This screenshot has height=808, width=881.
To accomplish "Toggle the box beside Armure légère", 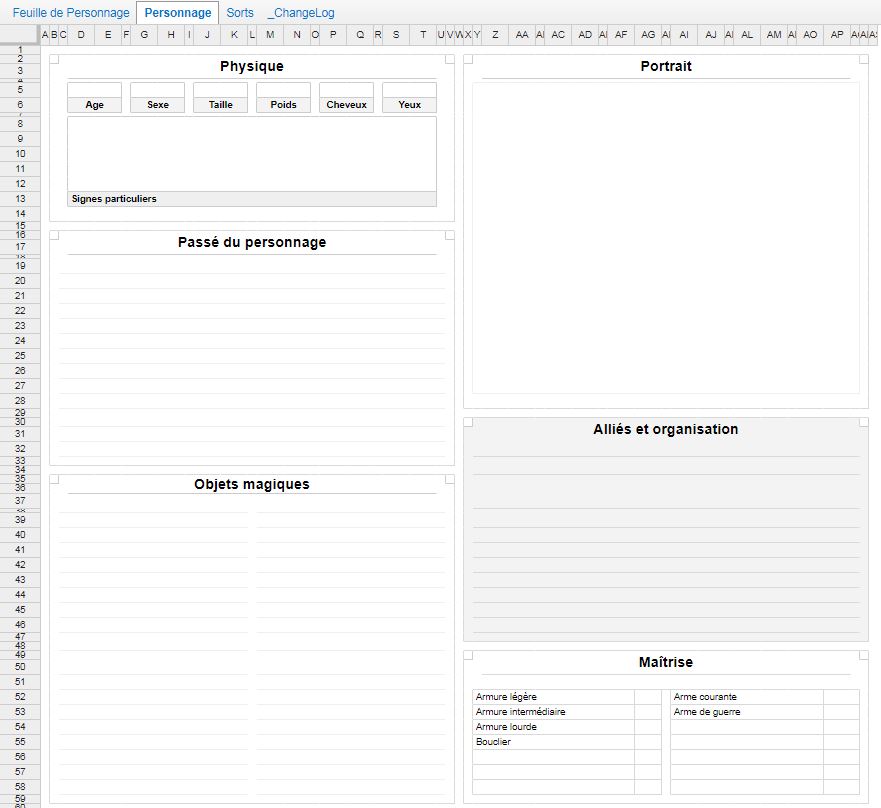I will click(x=648, y=697).
